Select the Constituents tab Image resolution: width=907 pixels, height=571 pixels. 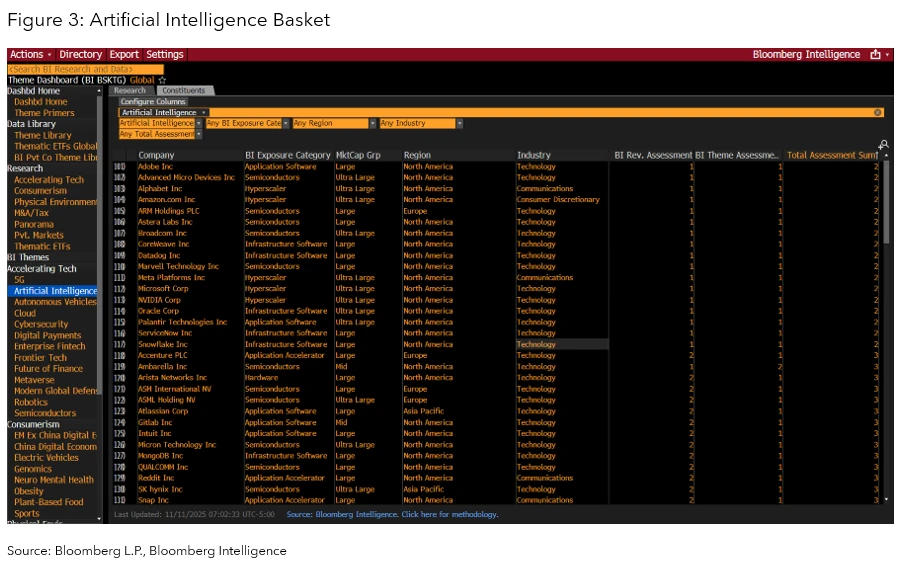[x=184, y=90]
